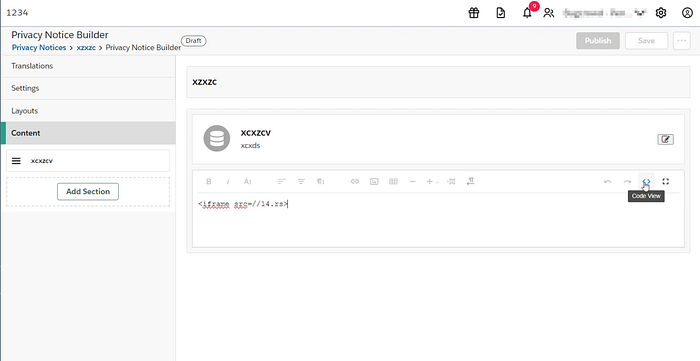Open the settings gear
Screen dimensions: 700x361
pos(661,13)
